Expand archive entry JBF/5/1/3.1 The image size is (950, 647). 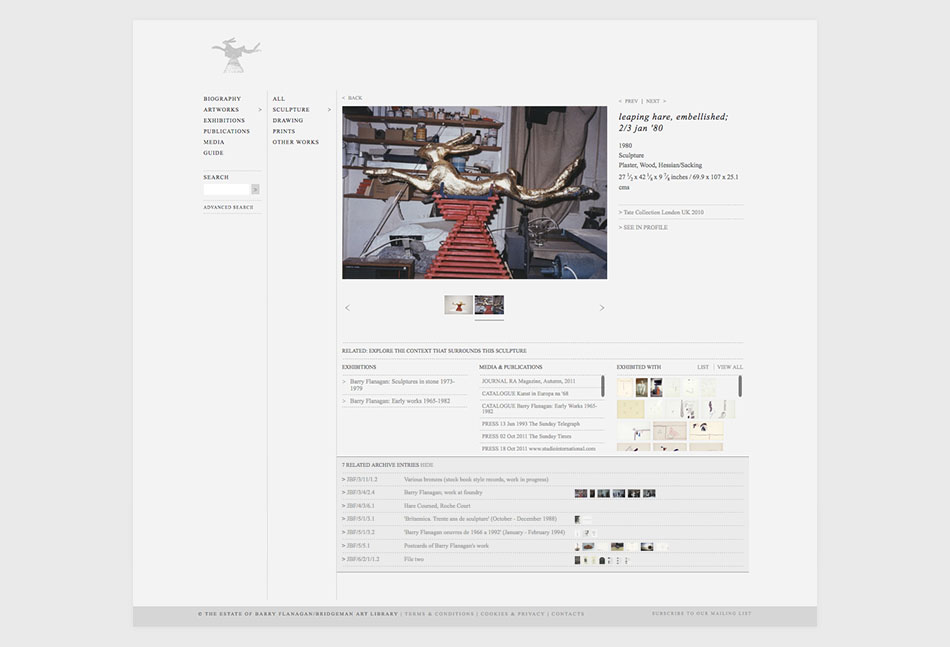pyautogui.click(x=358, y=519)
